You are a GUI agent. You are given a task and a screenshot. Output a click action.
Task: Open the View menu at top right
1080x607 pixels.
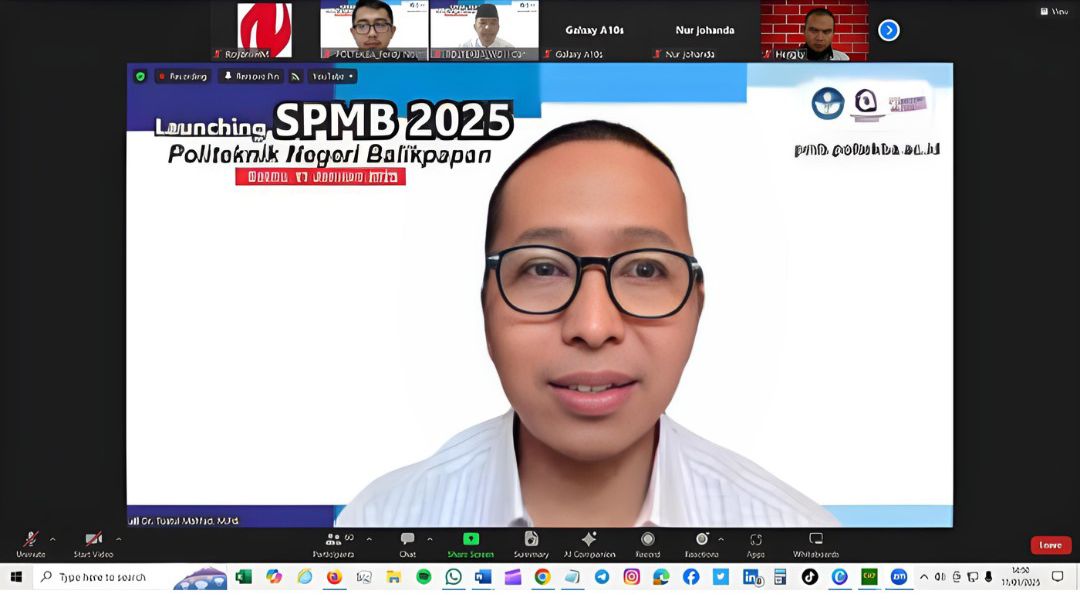1054,11
